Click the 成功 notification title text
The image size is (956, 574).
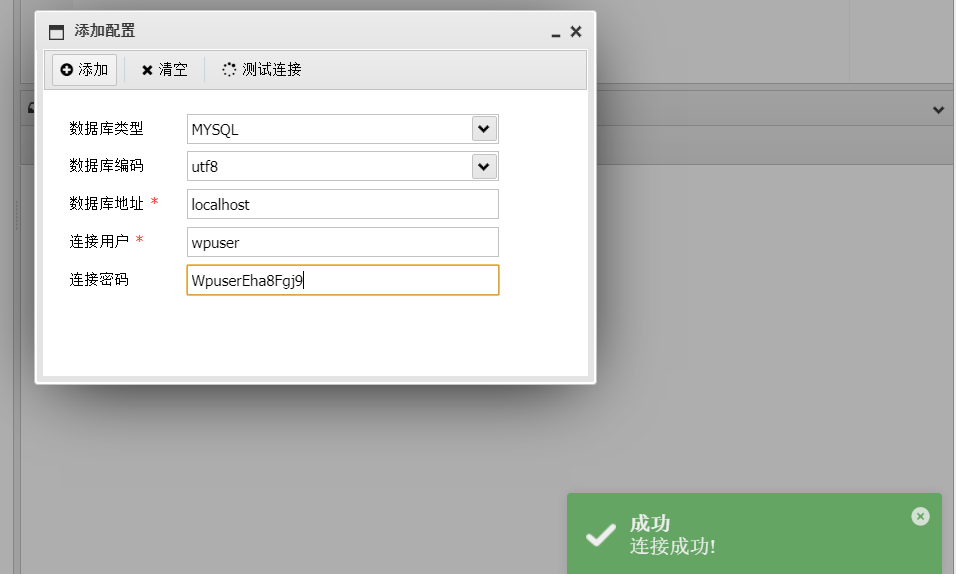[x=650, y=523]
